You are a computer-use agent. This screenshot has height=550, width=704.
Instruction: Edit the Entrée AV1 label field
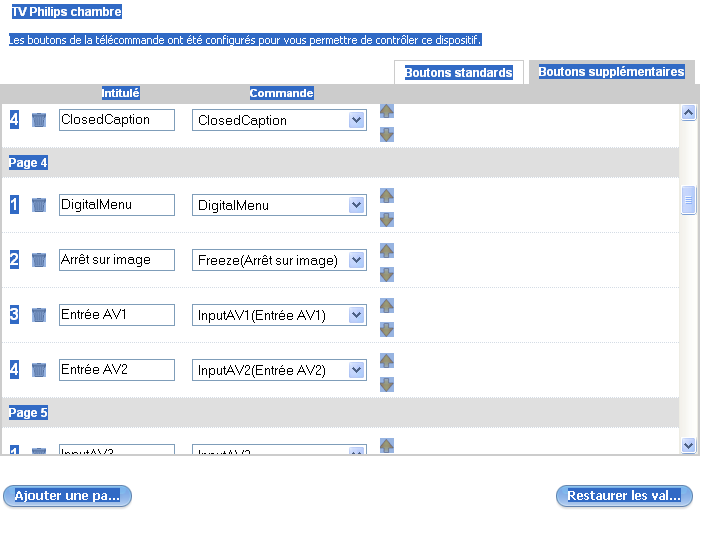pyautogui.click(x=116, y=315)
